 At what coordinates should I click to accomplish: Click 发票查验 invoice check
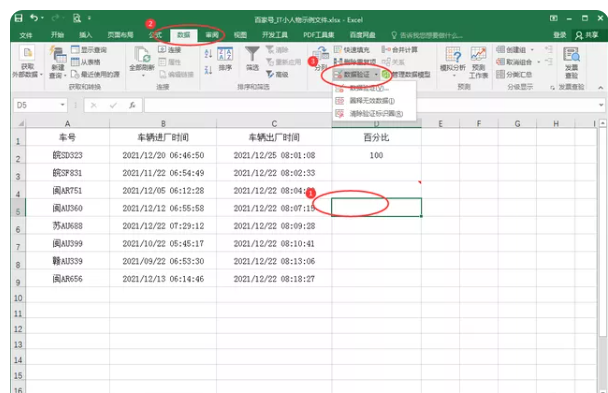571,62
